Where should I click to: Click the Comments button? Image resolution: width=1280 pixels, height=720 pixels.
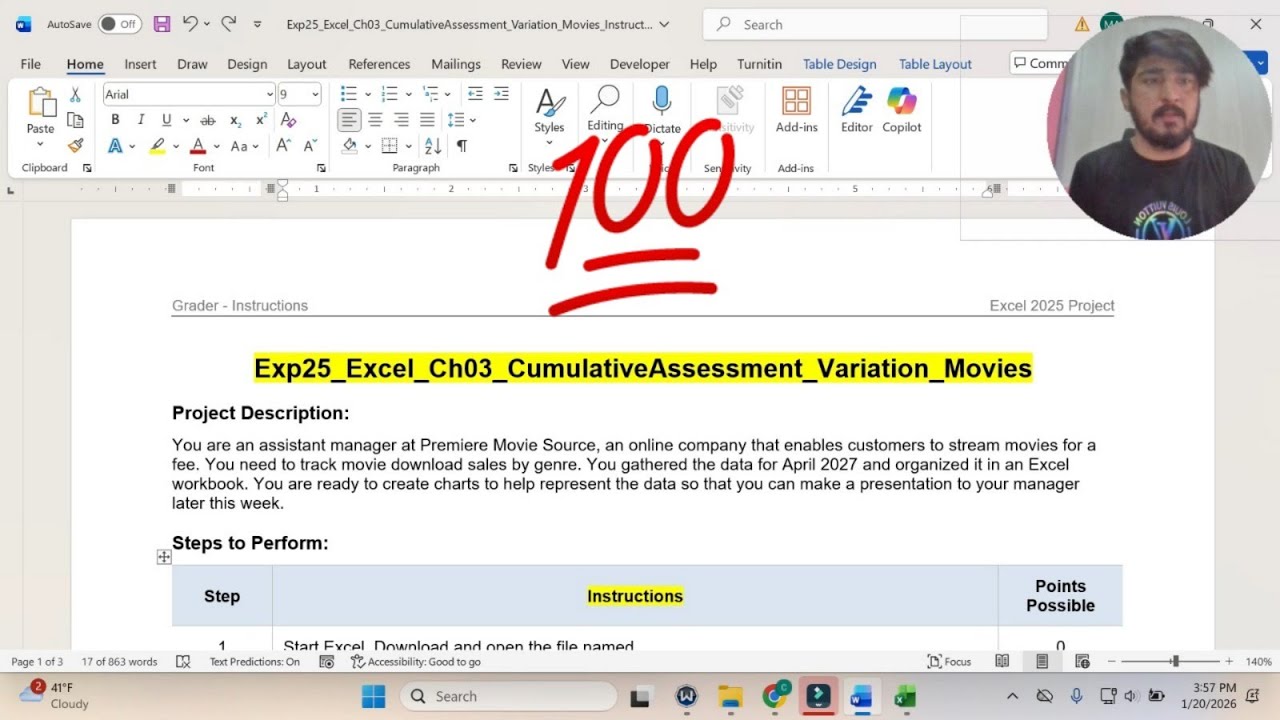coord(1040,63)
